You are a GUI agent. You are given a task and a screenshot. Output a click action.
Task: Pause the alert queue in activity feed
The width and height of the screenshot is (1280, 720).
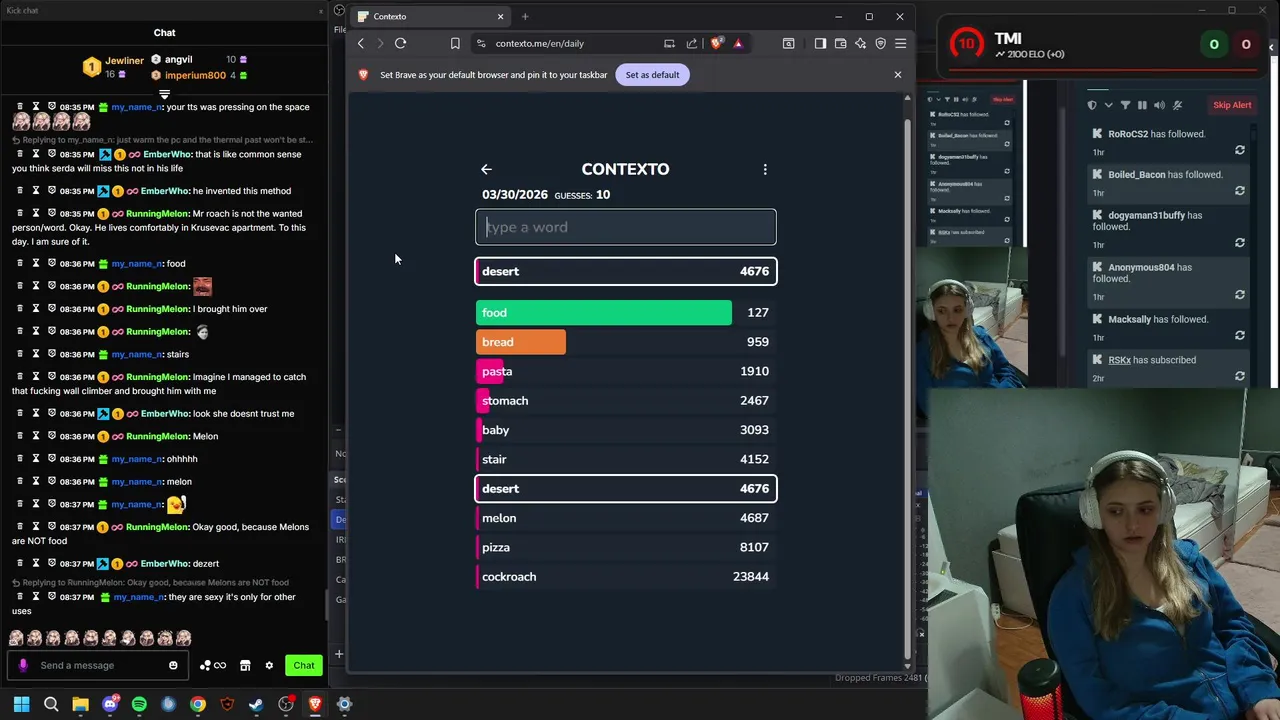[1142, 105]
